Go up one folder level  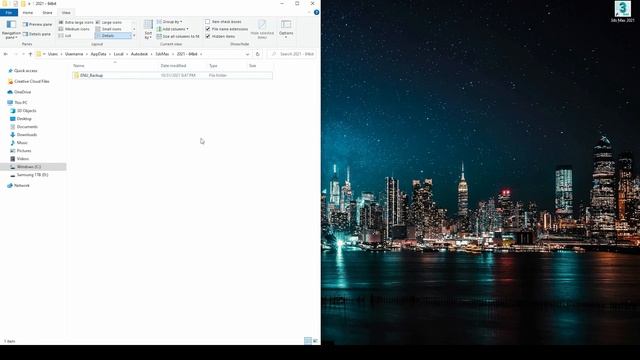(30, 54)
